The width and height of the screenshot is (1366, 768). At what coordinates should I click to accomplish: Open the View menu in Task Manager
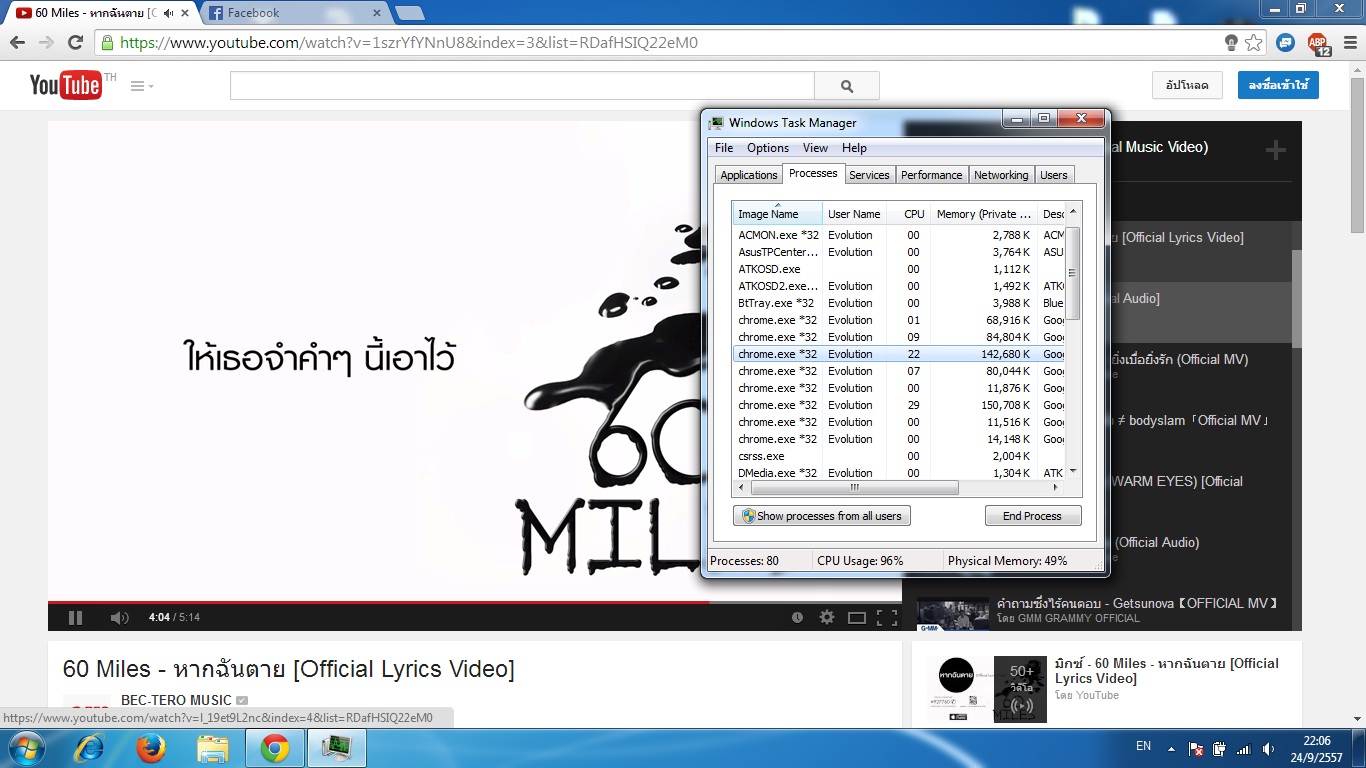816,148
